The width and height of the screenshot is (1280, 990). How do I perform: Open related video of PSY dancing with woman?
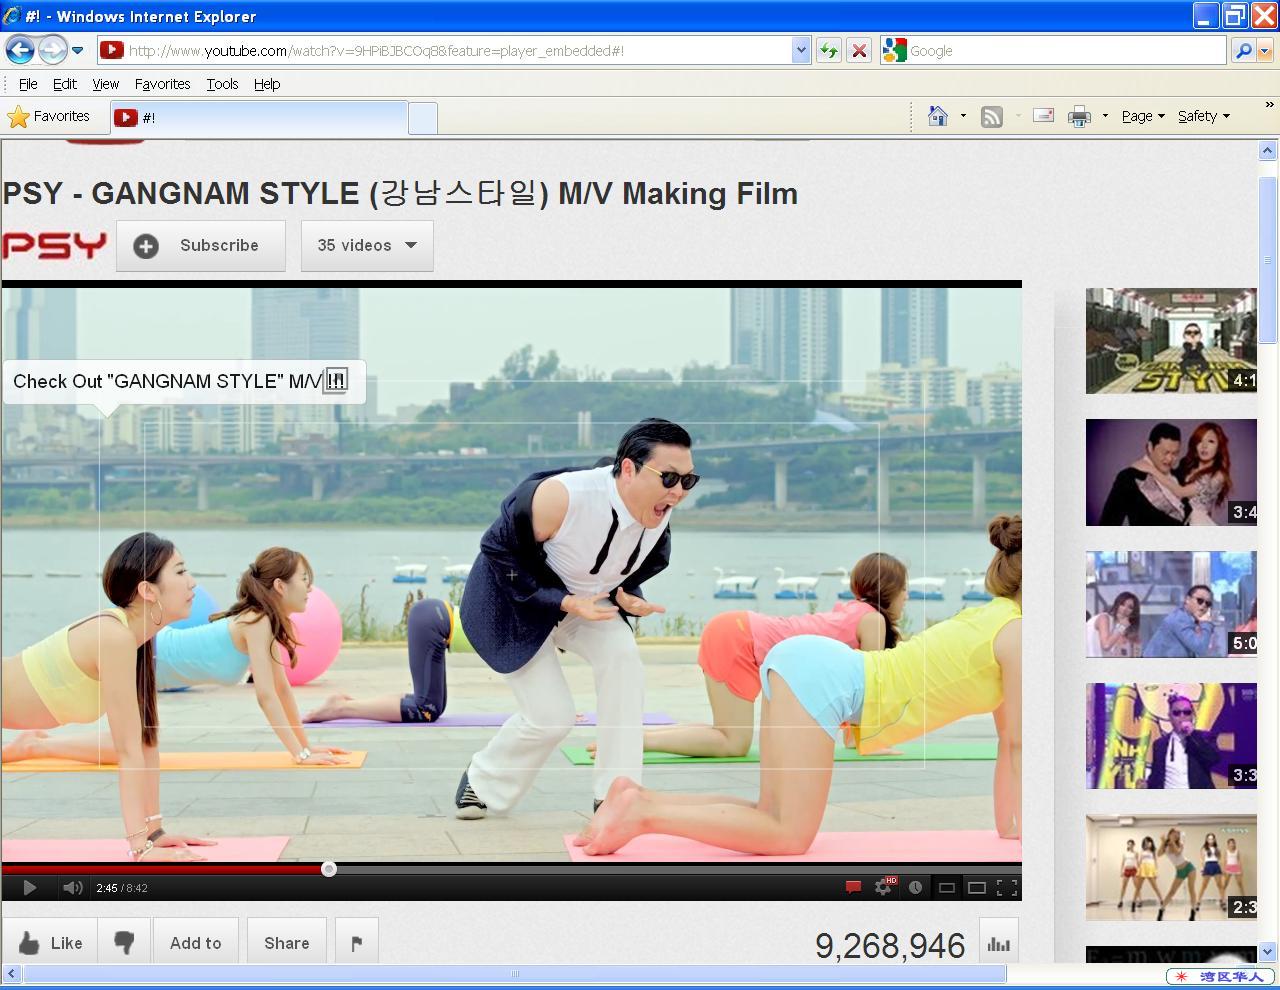click(1171, 472)
